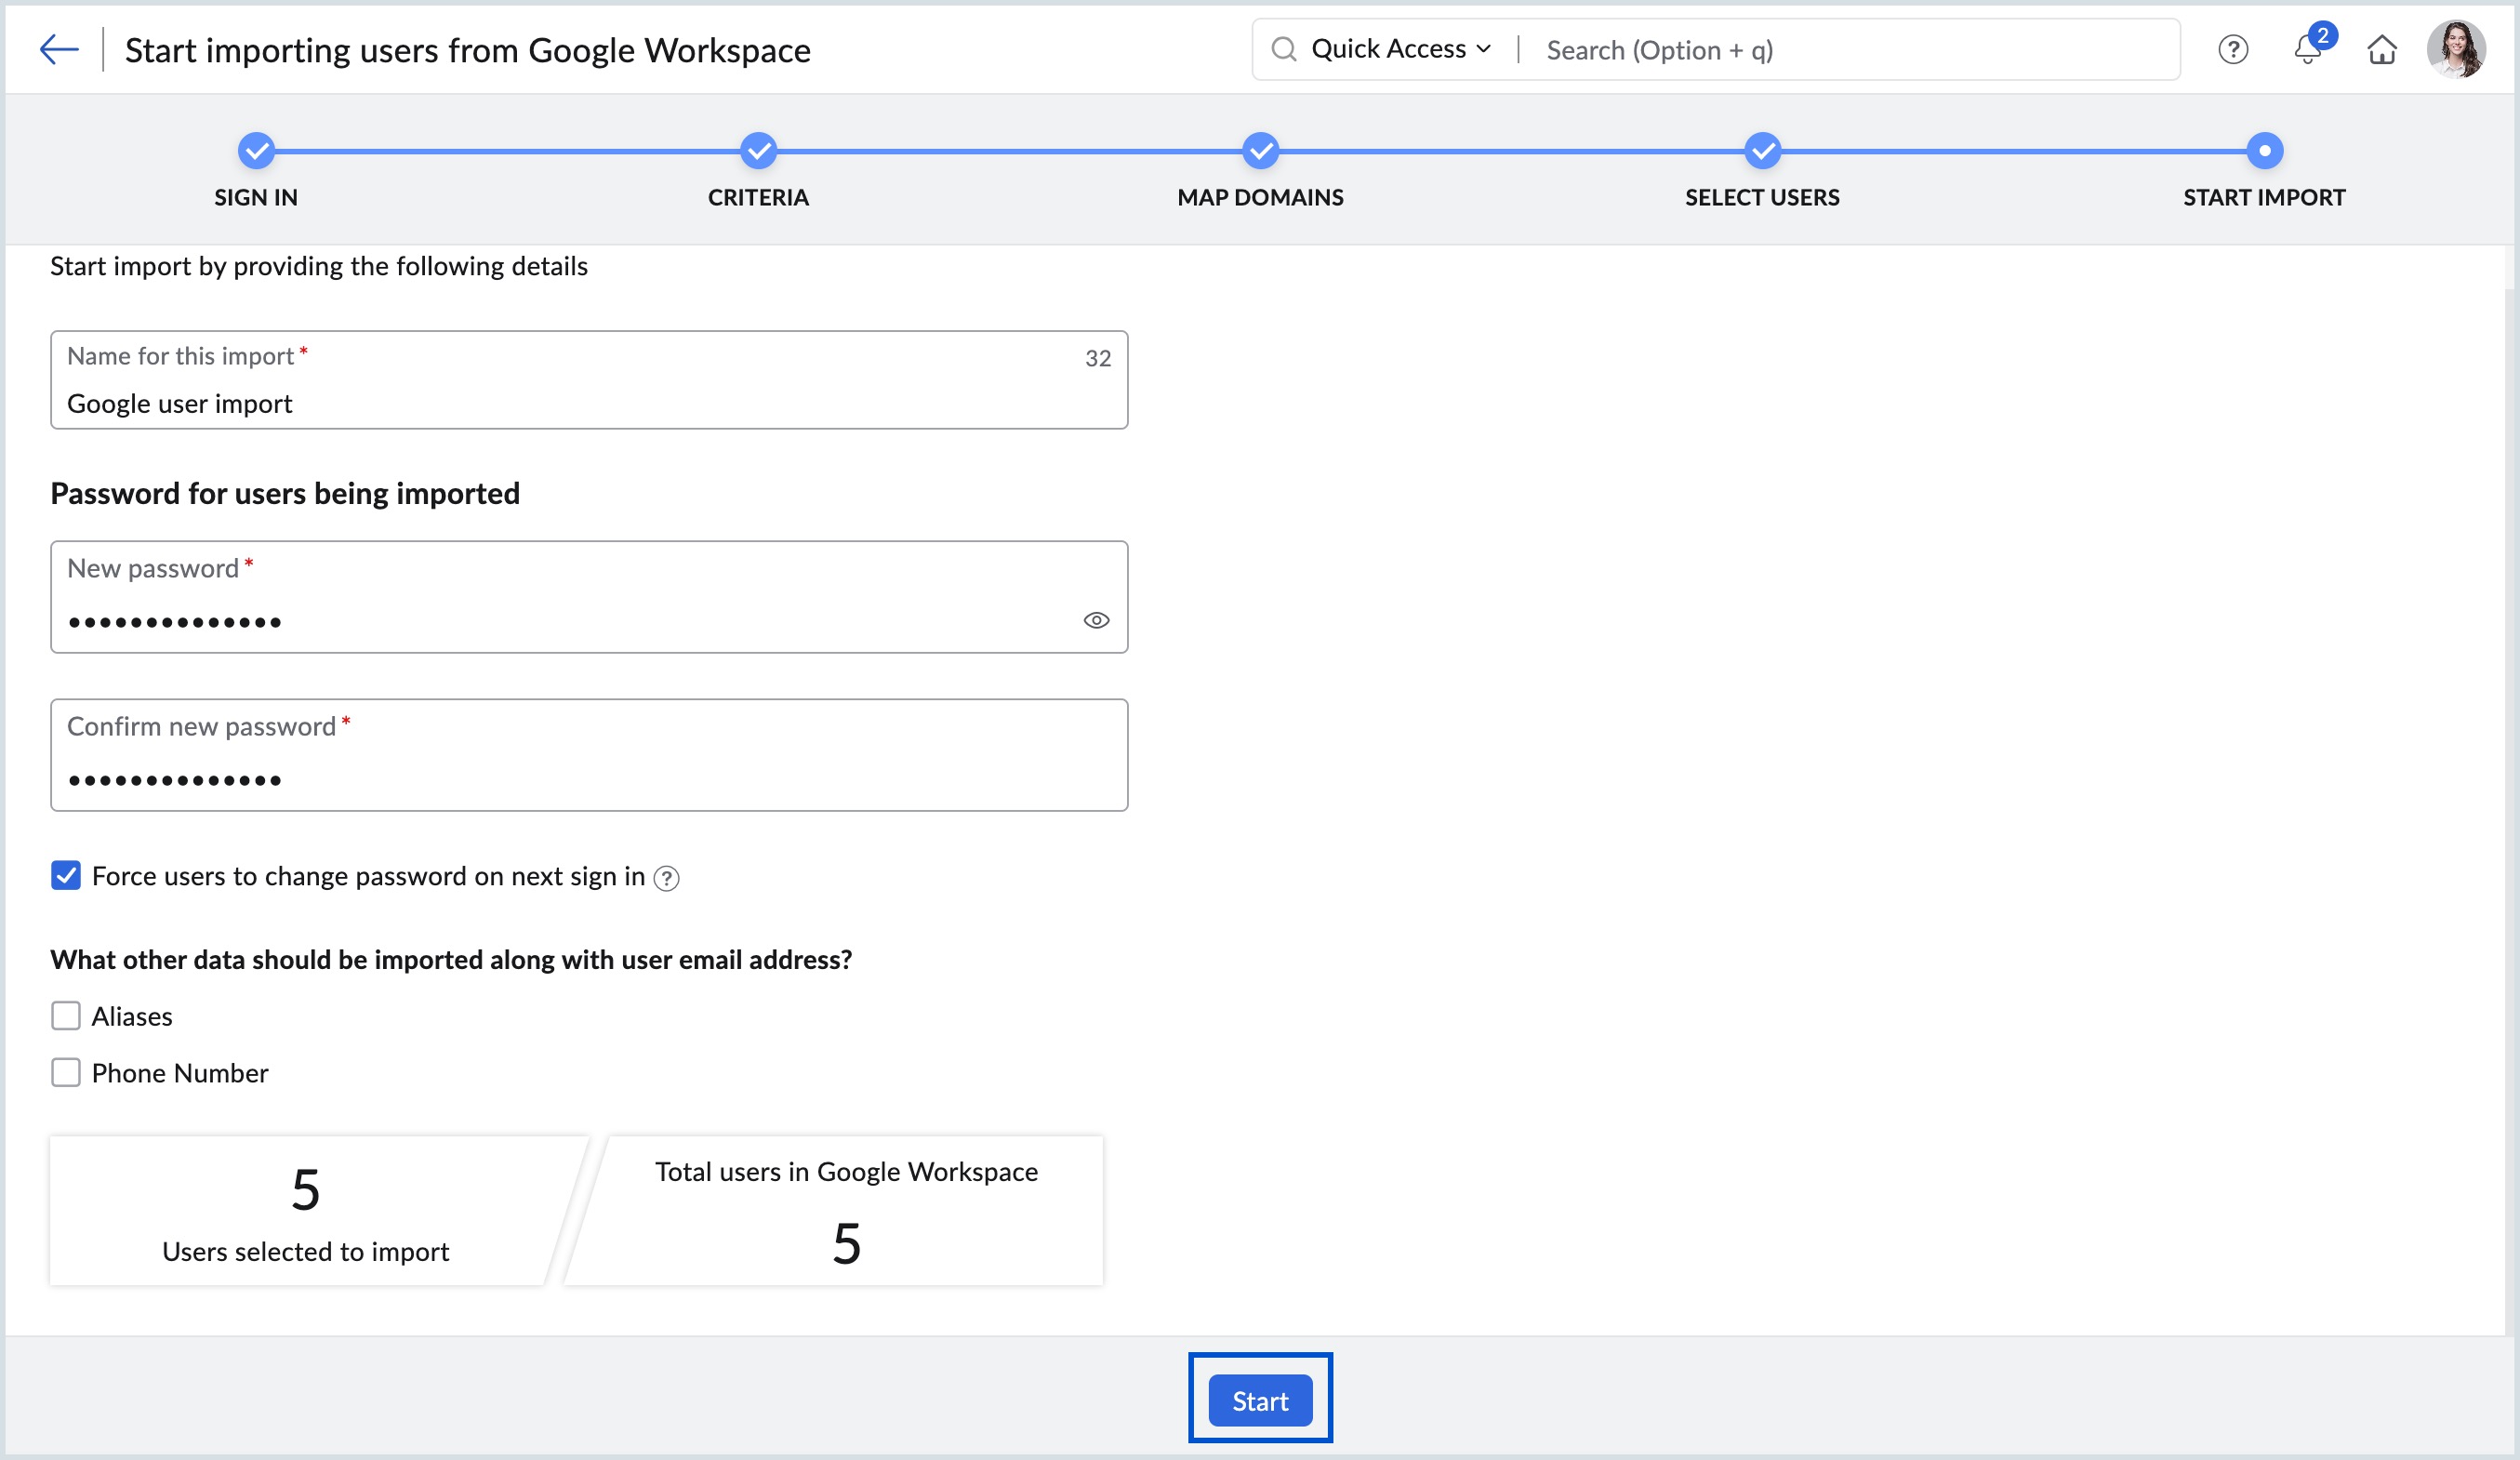Viewport: 2520px width, 1460px height.
Task: Open the user profile avatar
Action: point(2455,49)
